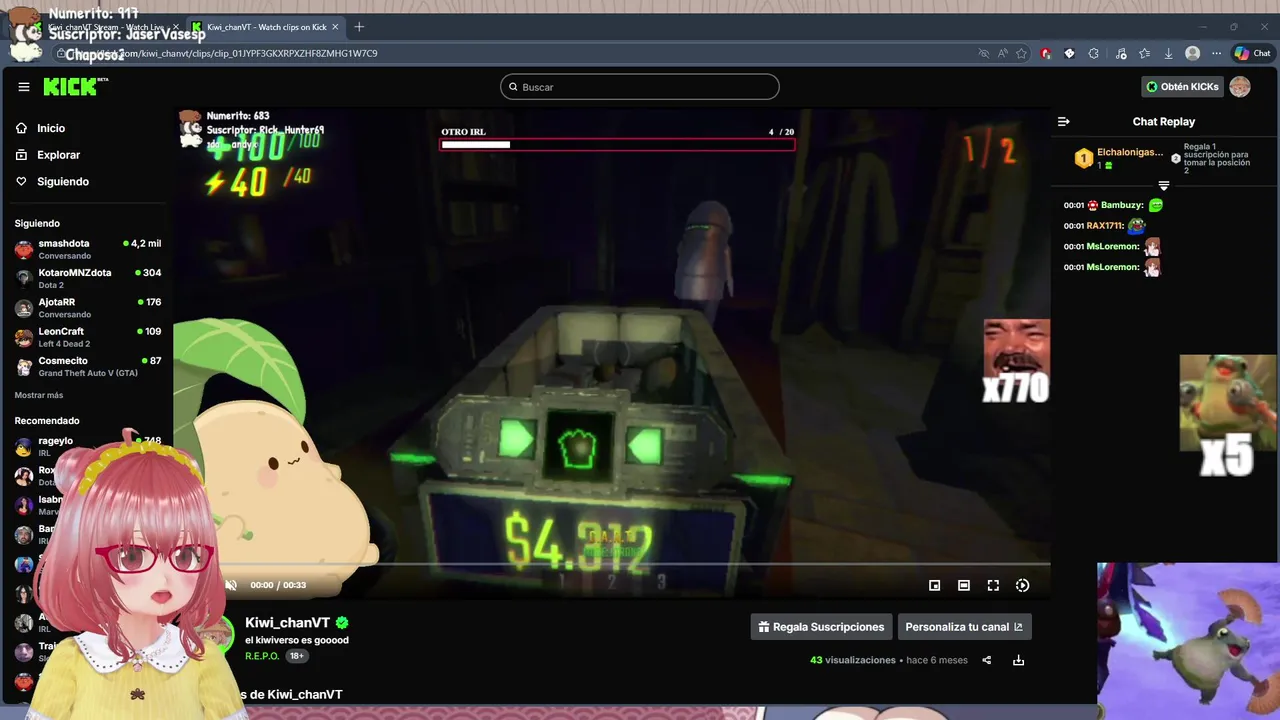Add this page to favorites star
The width and height of the screenshot is (1280, 720).
[x=1021, y=54]
